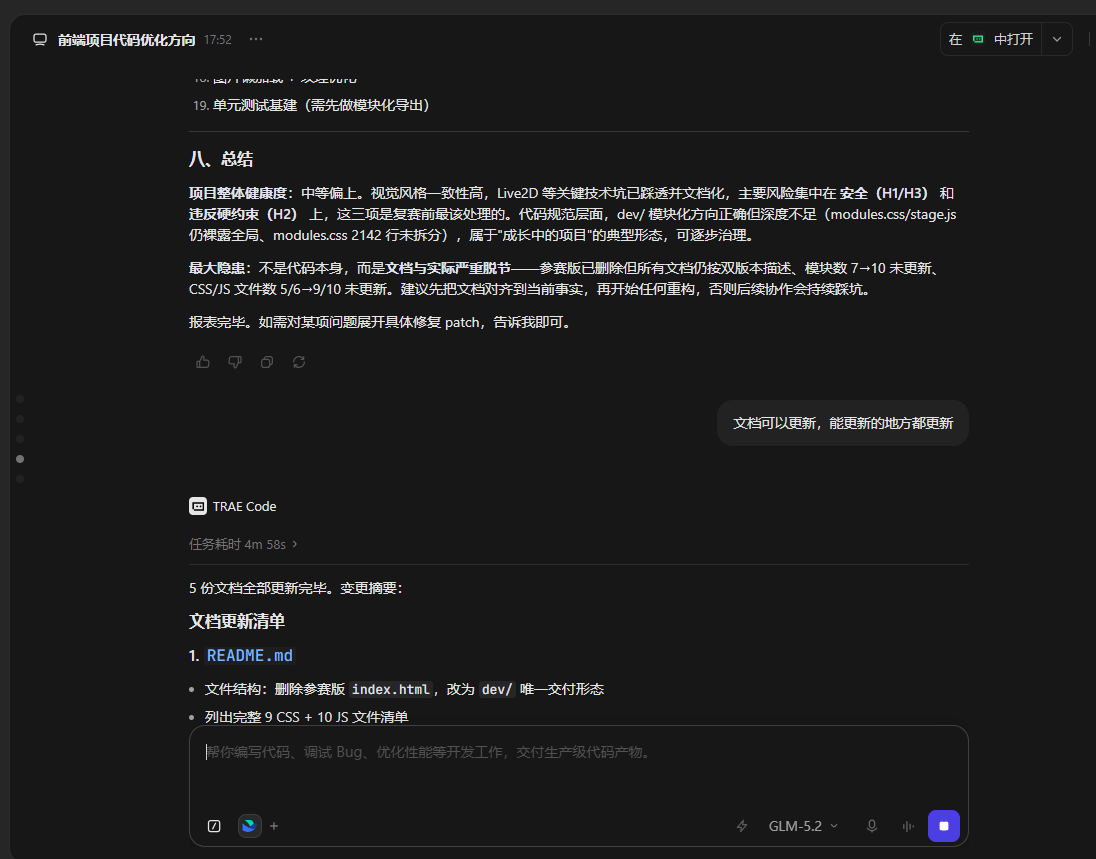Click the 在…中打开 button
This screenshot has width=1096, height=859.
[990, 39]
